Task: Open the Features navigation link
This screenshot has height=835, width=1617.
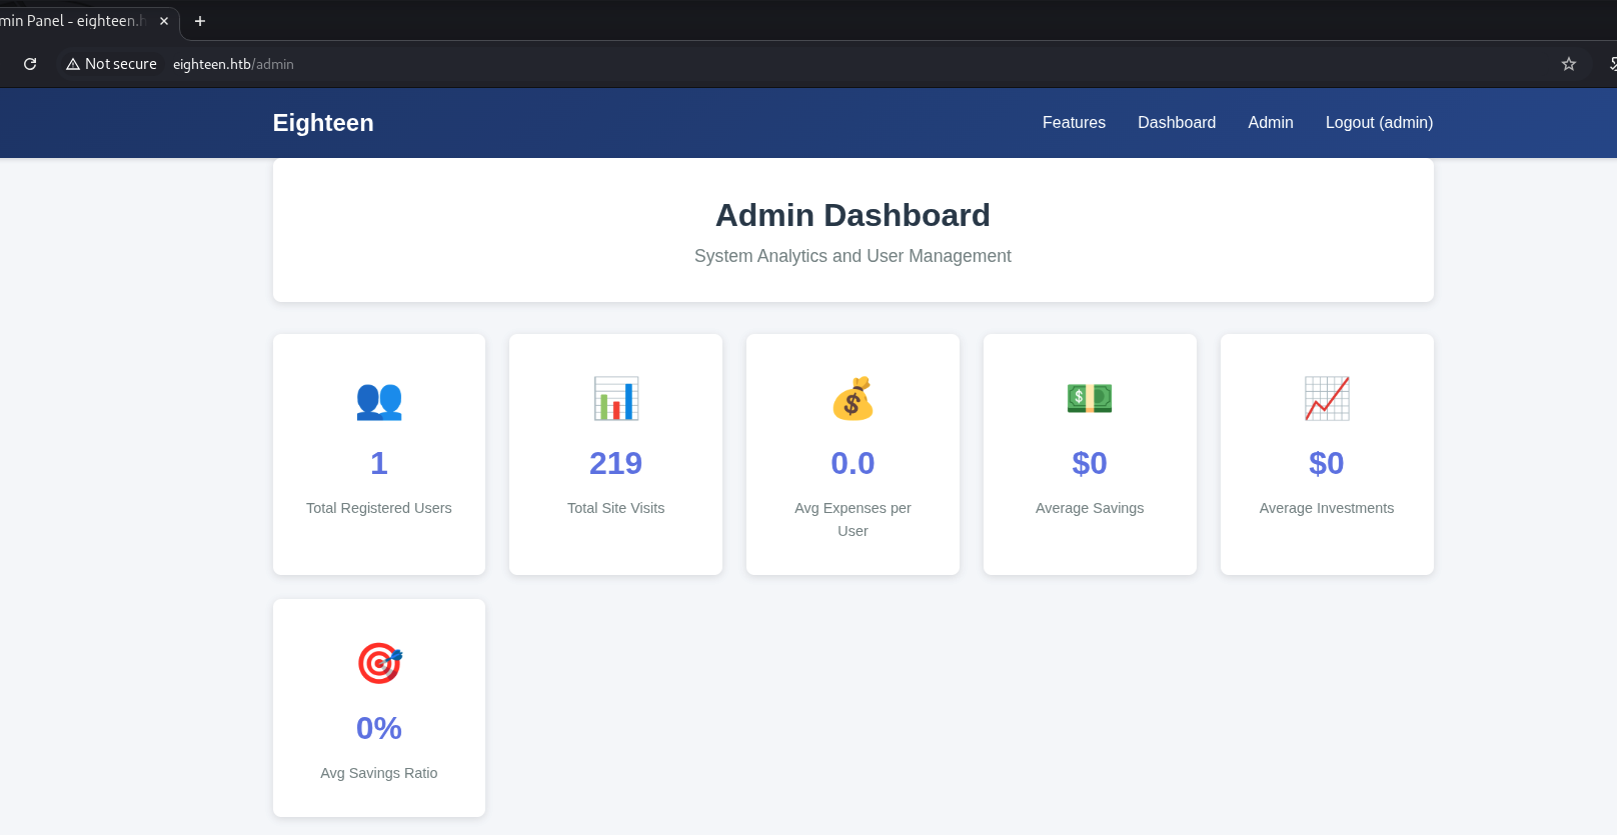Action: pos(1073,122)
